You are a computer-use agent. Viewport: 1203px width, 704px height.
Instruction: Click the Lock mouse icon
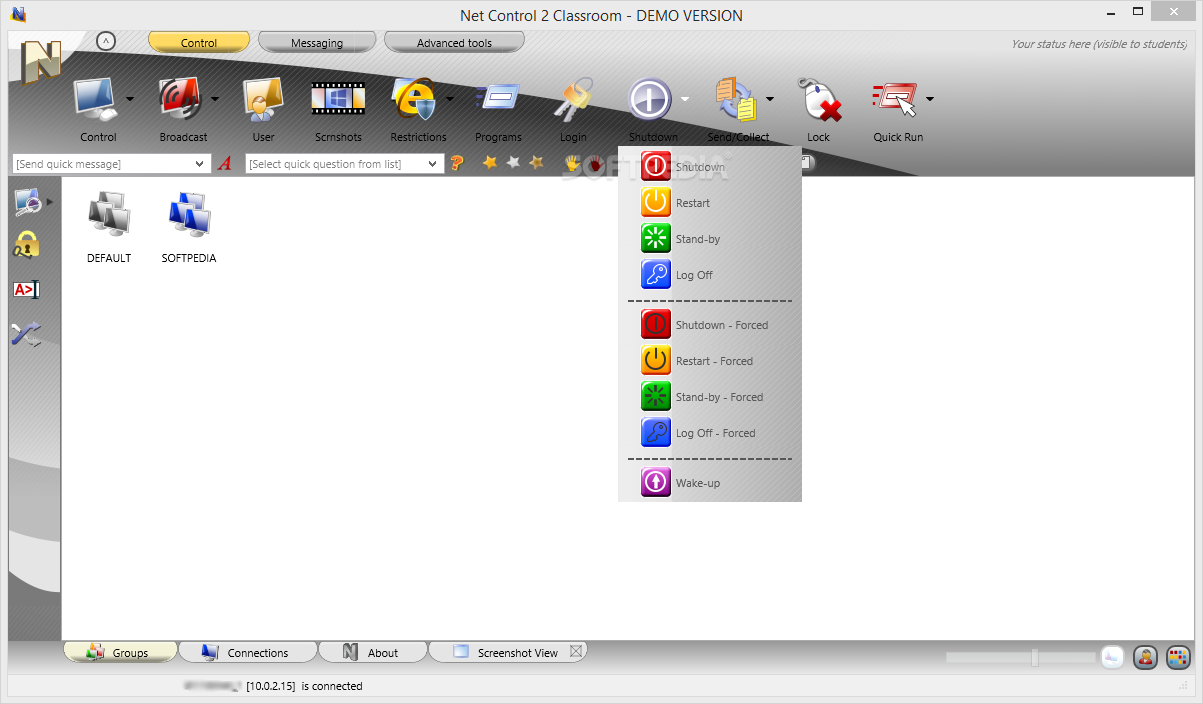(x=818, y=100)
